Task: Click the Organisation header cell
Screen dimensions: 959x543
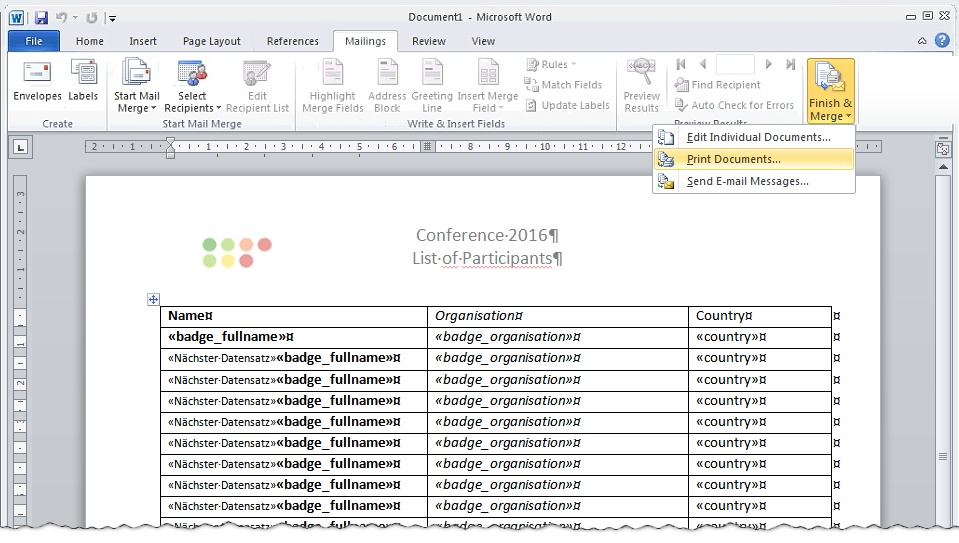Action: tap(558, 316)
